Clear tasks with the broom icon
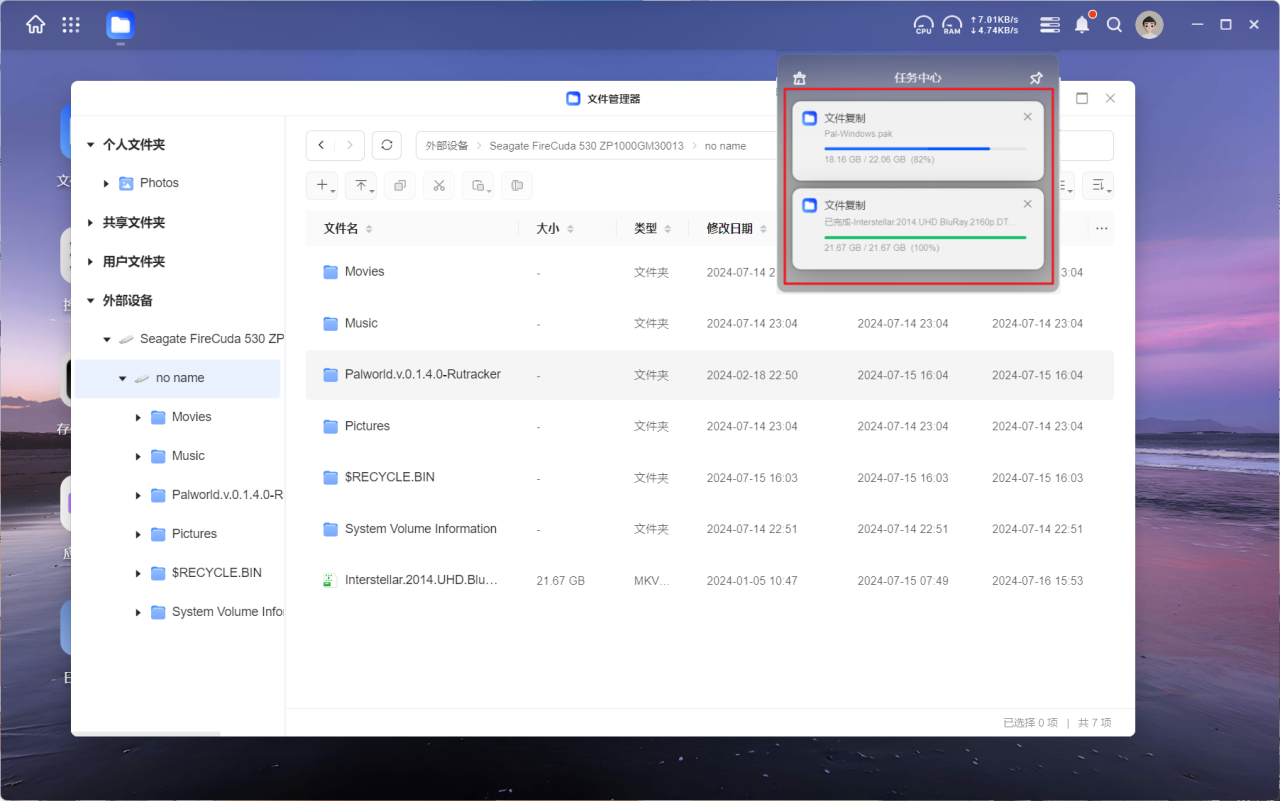 pyautogui.click(x=799, y=78)
